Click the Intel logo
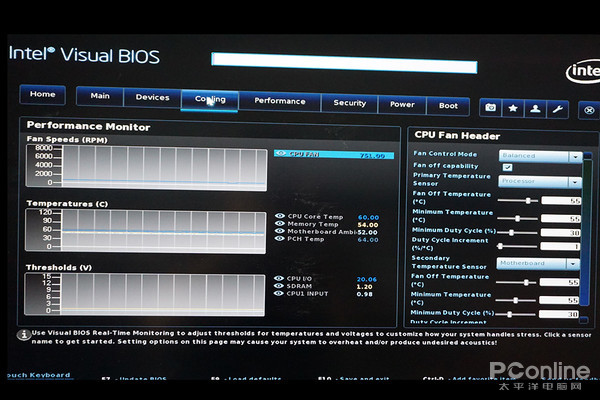 584,71
